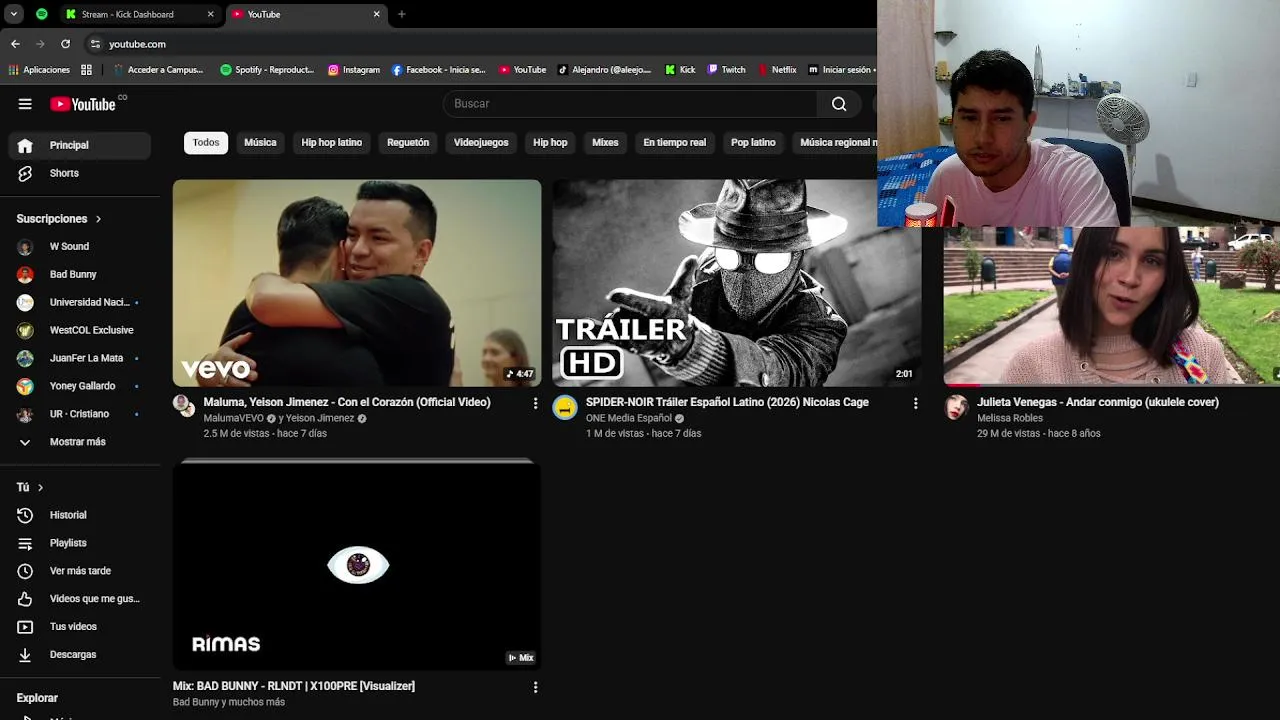Open options menu for SPIDER-NOIR trailer
Screen dimensions: 1280x720
[x=915, y=403]
